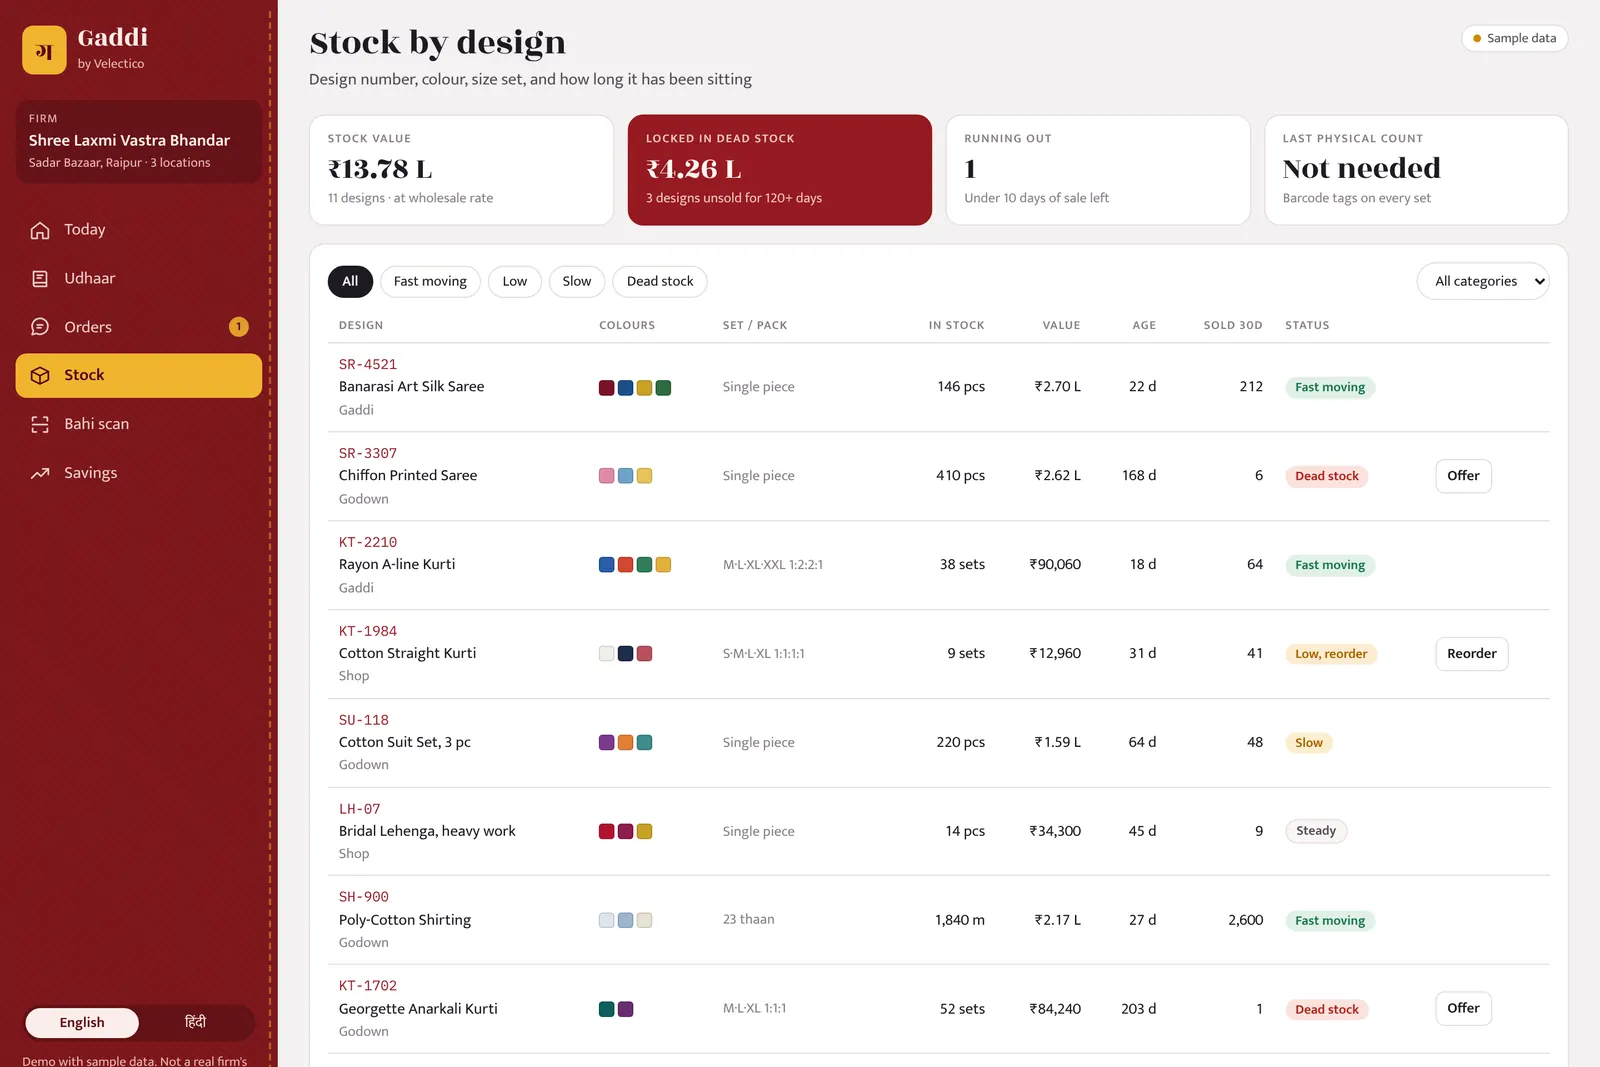Switch language to English
This screenshot has width=1600, height=1067.
[x=82, y=1022]
